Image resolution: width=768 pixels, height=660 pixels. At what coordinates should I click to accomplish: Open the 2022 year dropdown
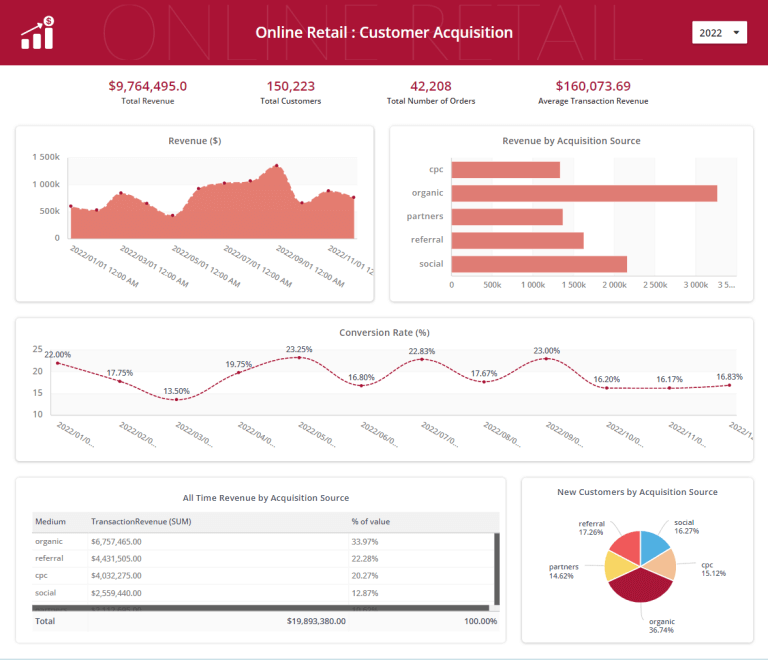coord(719,33)
